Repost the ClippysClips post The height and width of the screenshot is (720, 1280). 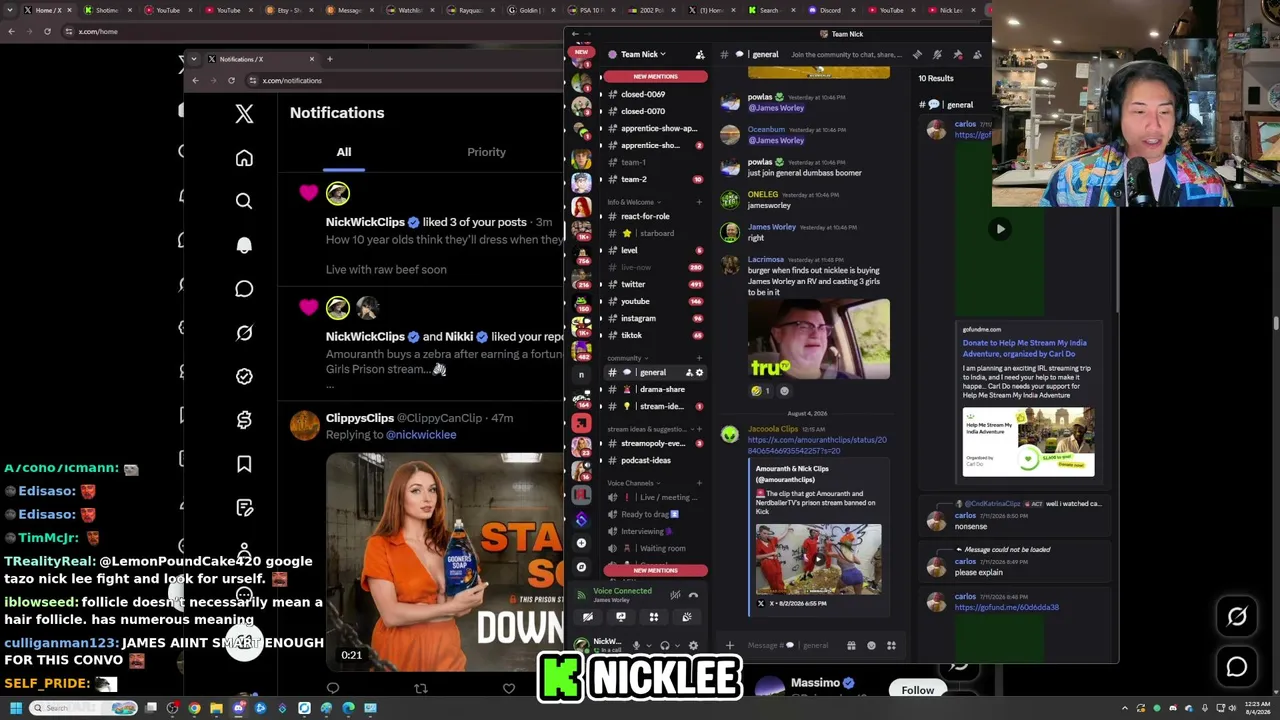[x=421, y=688]
